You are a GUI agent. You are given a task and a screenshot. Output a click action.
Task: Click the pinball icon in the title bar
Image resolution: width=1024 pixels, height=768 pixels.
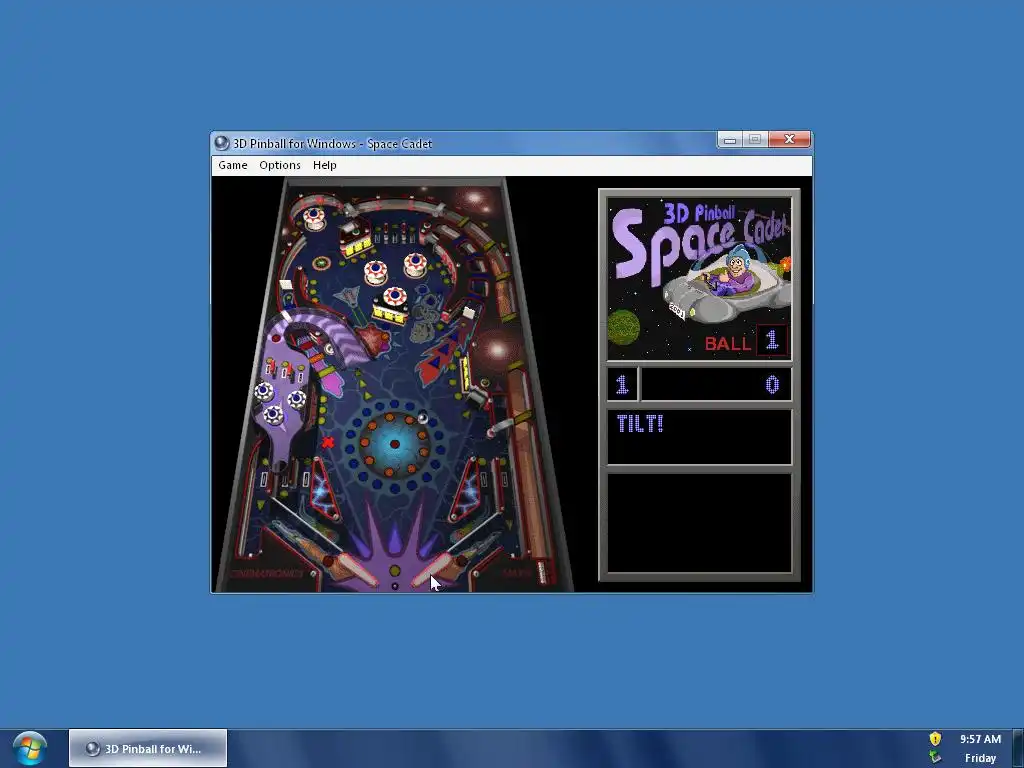(x=222, y=143)
